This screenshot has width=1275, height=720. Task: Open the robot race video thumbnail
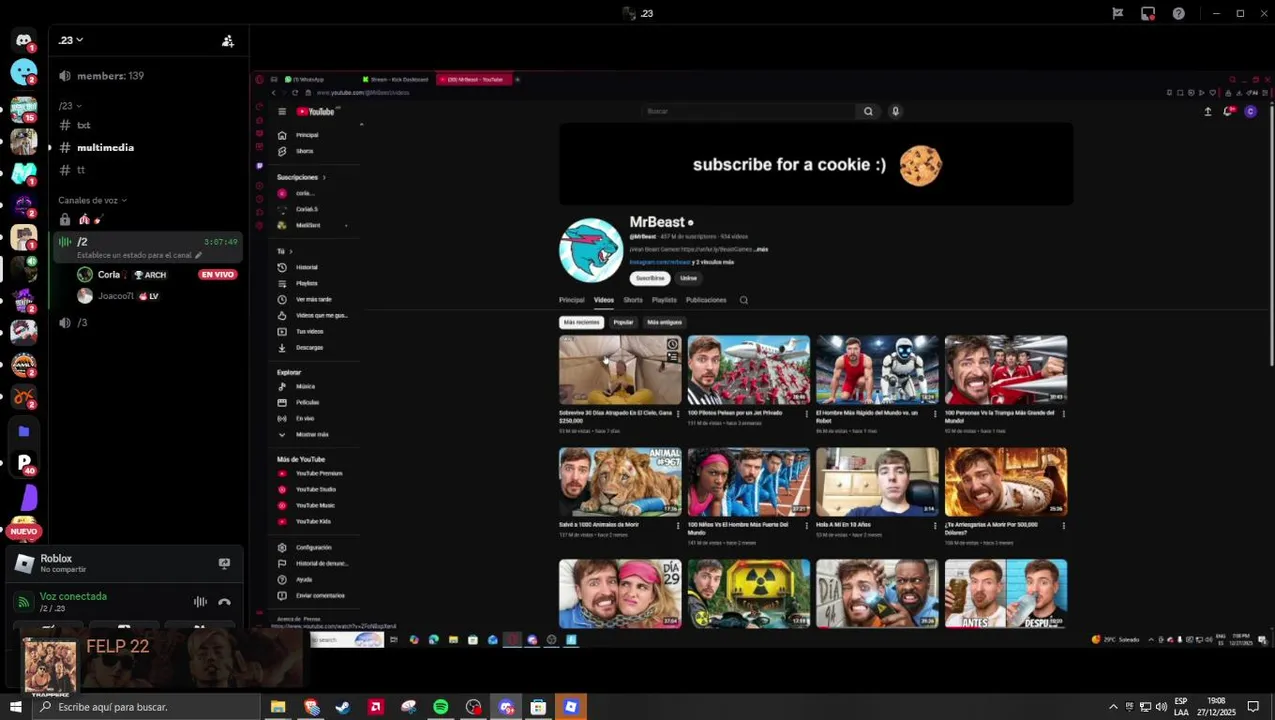point(877,369)
